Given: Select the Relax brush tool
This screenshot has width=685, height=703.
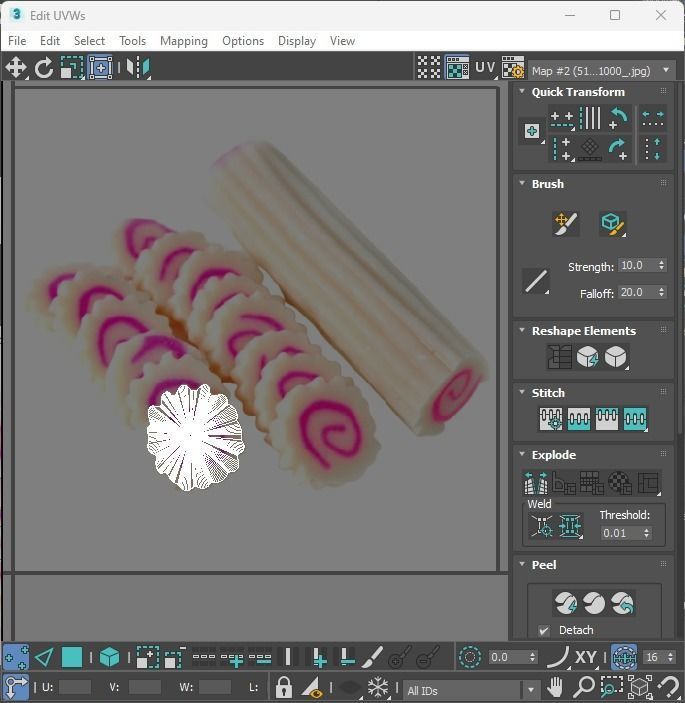Looking at the screenshot, I should pos(612,223).
